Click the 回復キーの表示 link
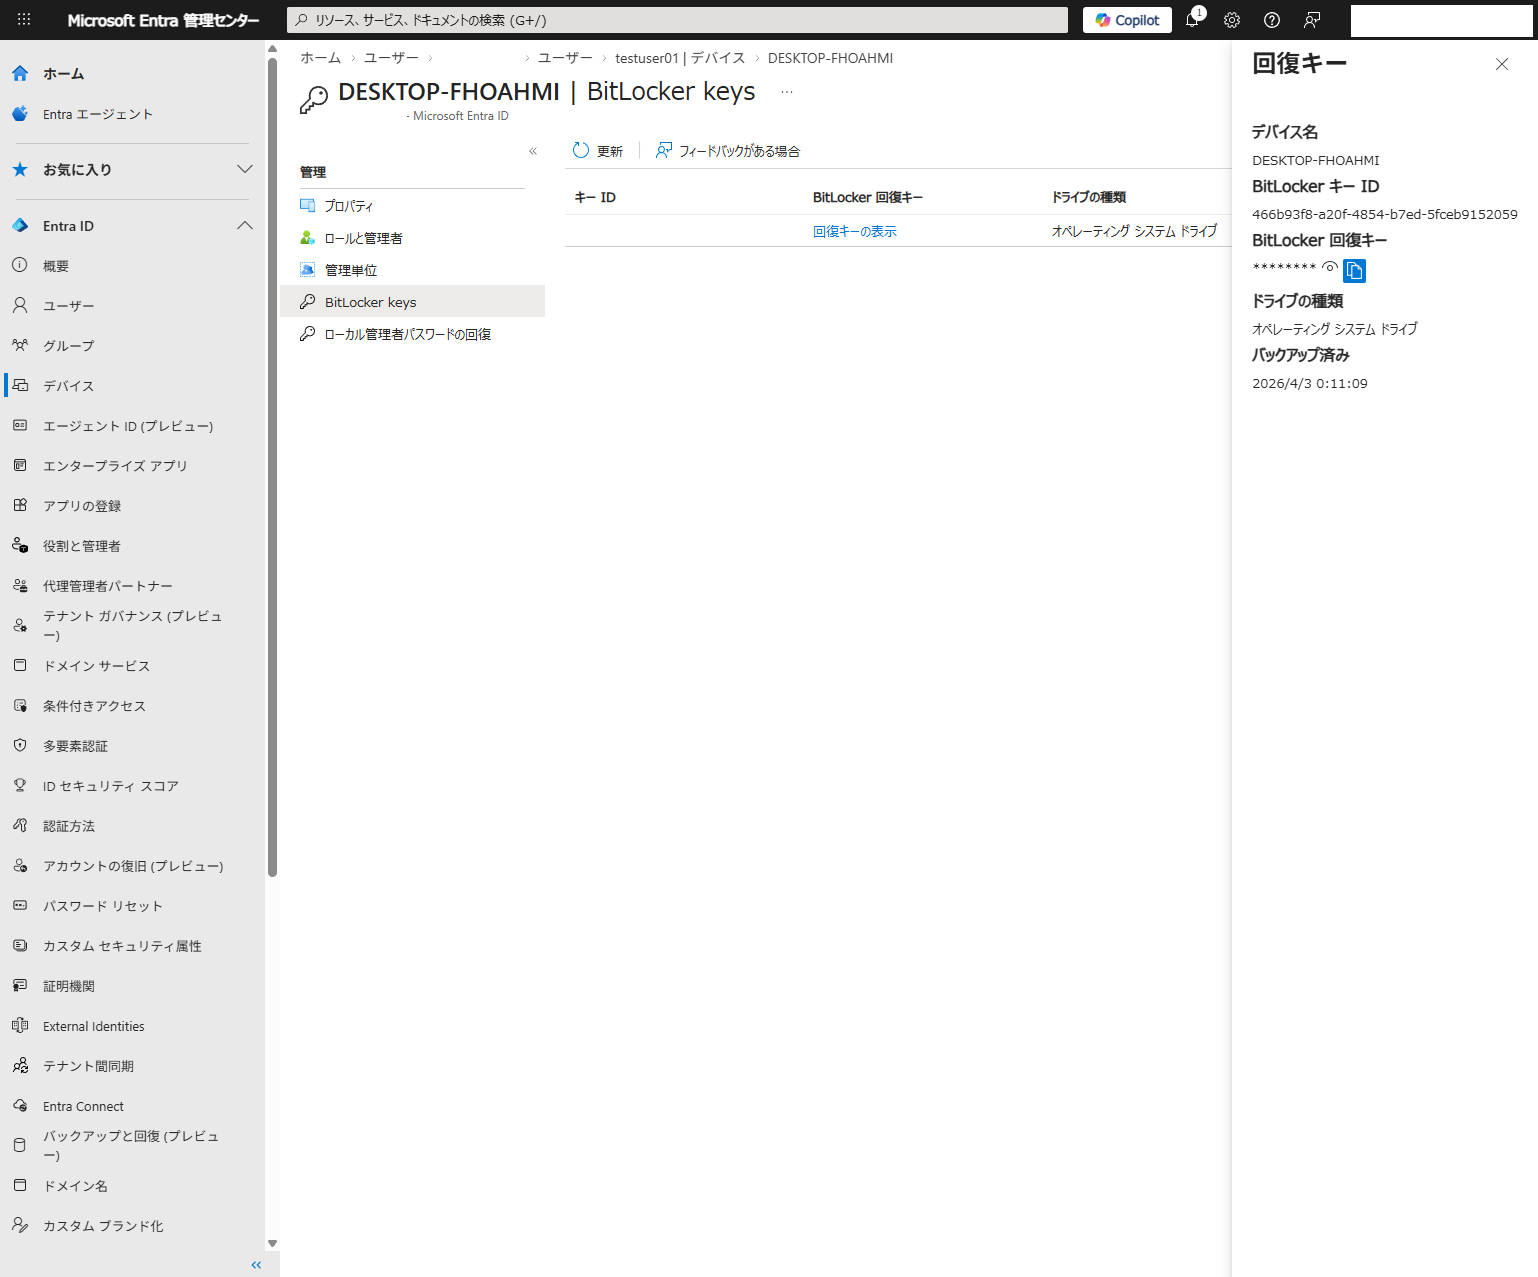Viewport: 1538px width, 1277px height. click(x=854, y=231)
